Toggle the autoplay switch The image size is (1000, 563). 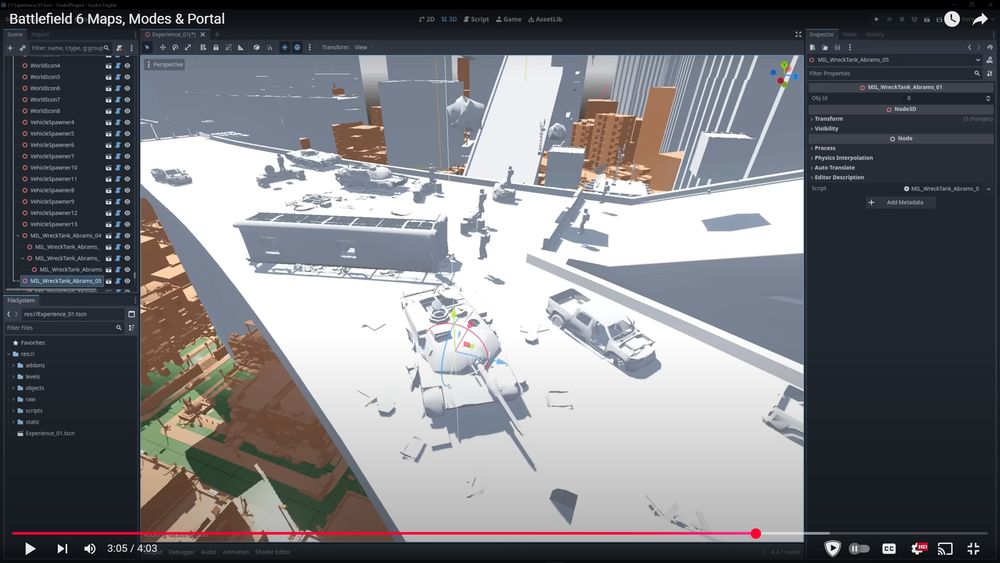pos(859,548)
